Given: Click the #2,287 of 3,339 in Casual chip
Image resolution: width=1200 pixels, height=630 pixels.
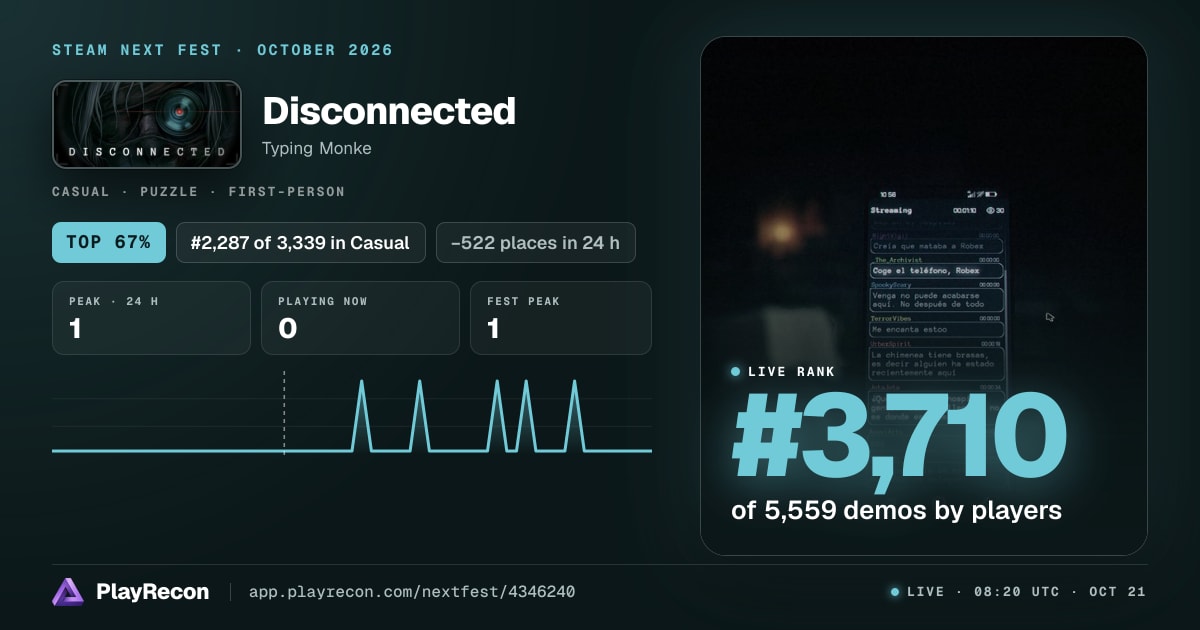Looking at the screenshot, I should [301, 242].
